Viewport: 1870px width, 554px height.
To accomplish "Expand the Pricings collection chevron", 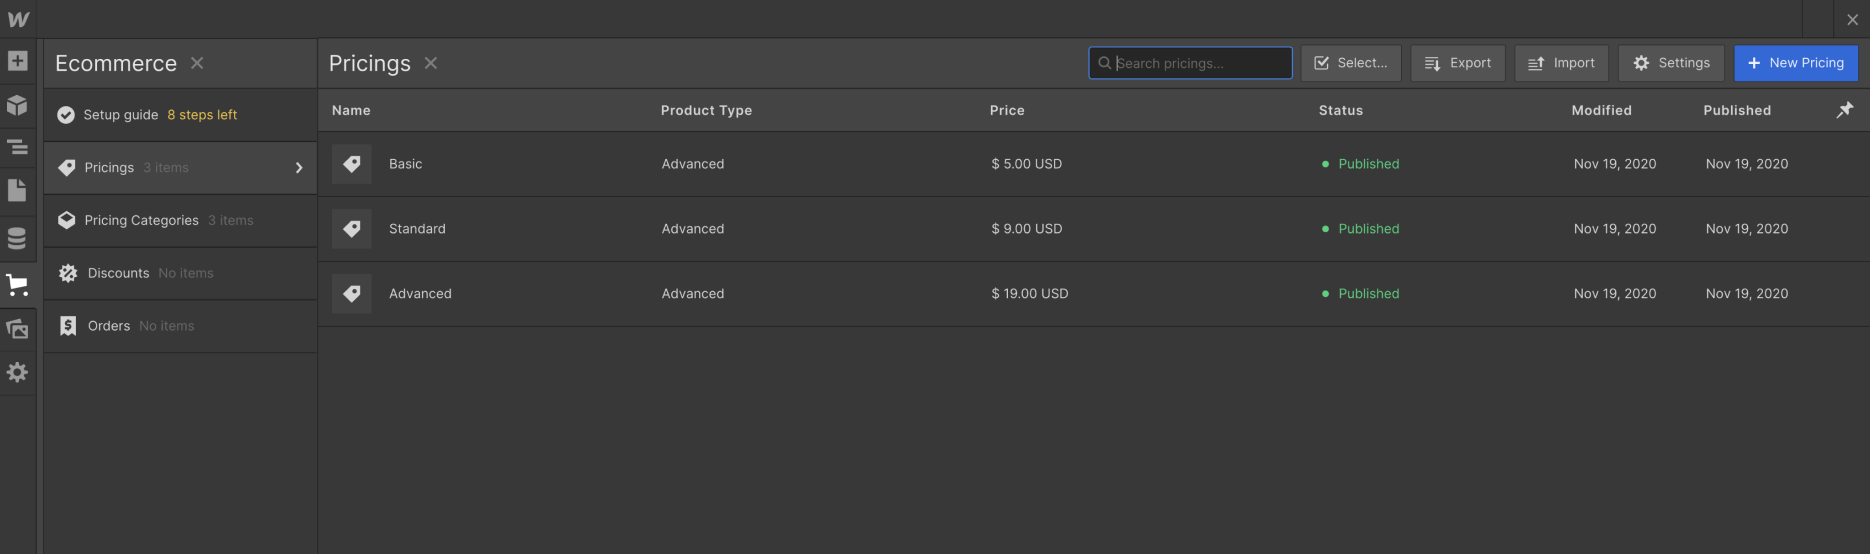I will point(298,168).
